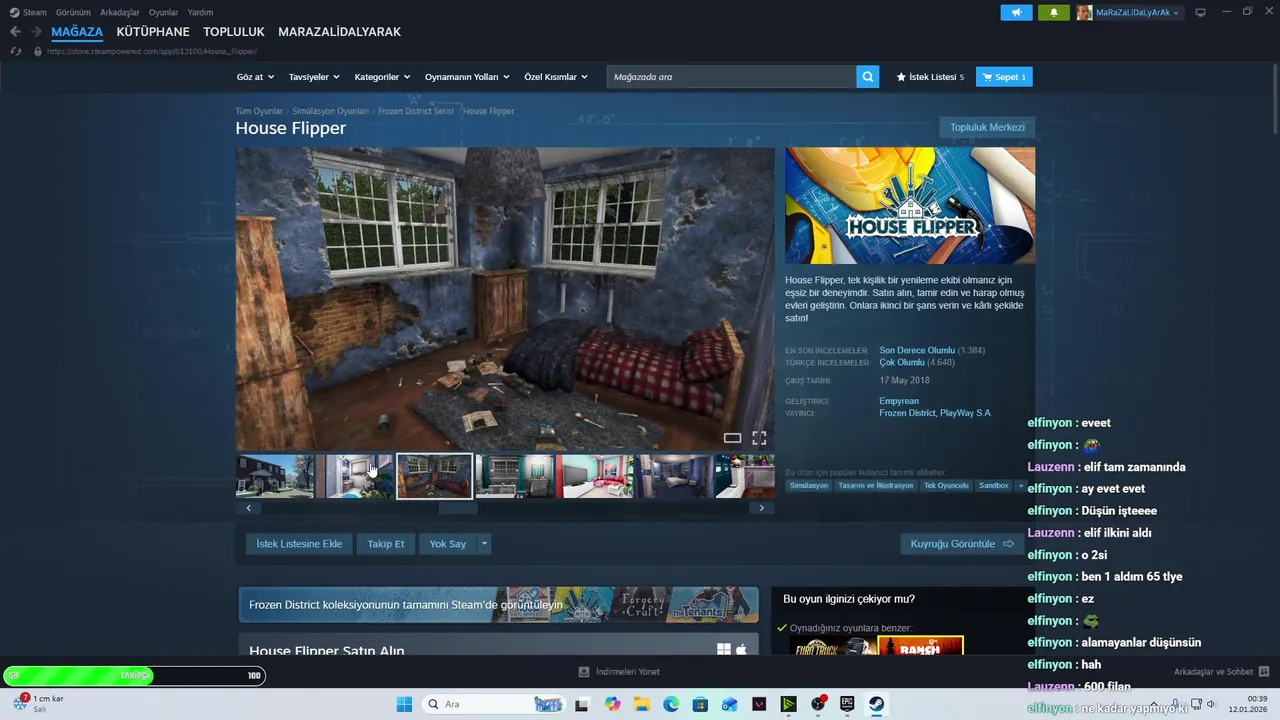1280x720 pixels.
Task: Expand the Kategoriler dropdown
Action: coord(382,77)
